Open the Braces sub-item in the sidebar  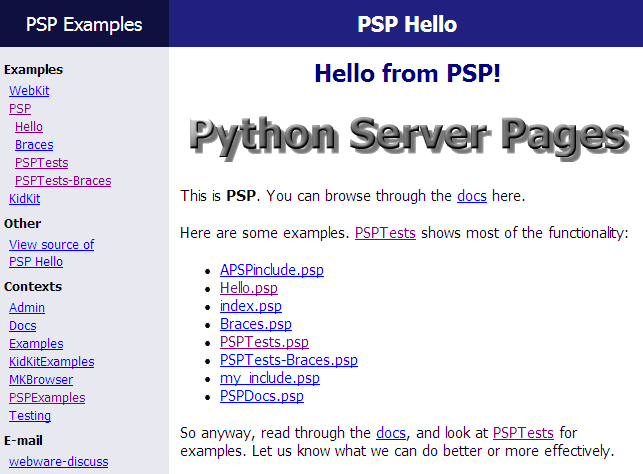pyautogui.click(x=34, y=144)
